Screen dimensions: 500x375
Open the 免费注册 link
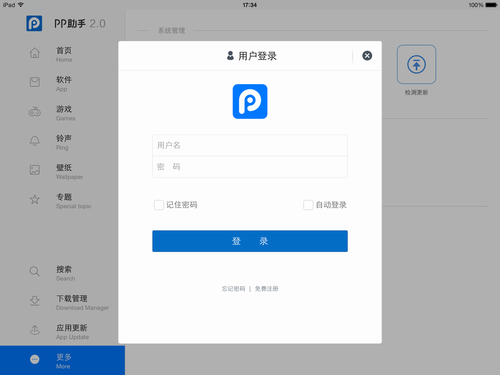click(266, 289)
